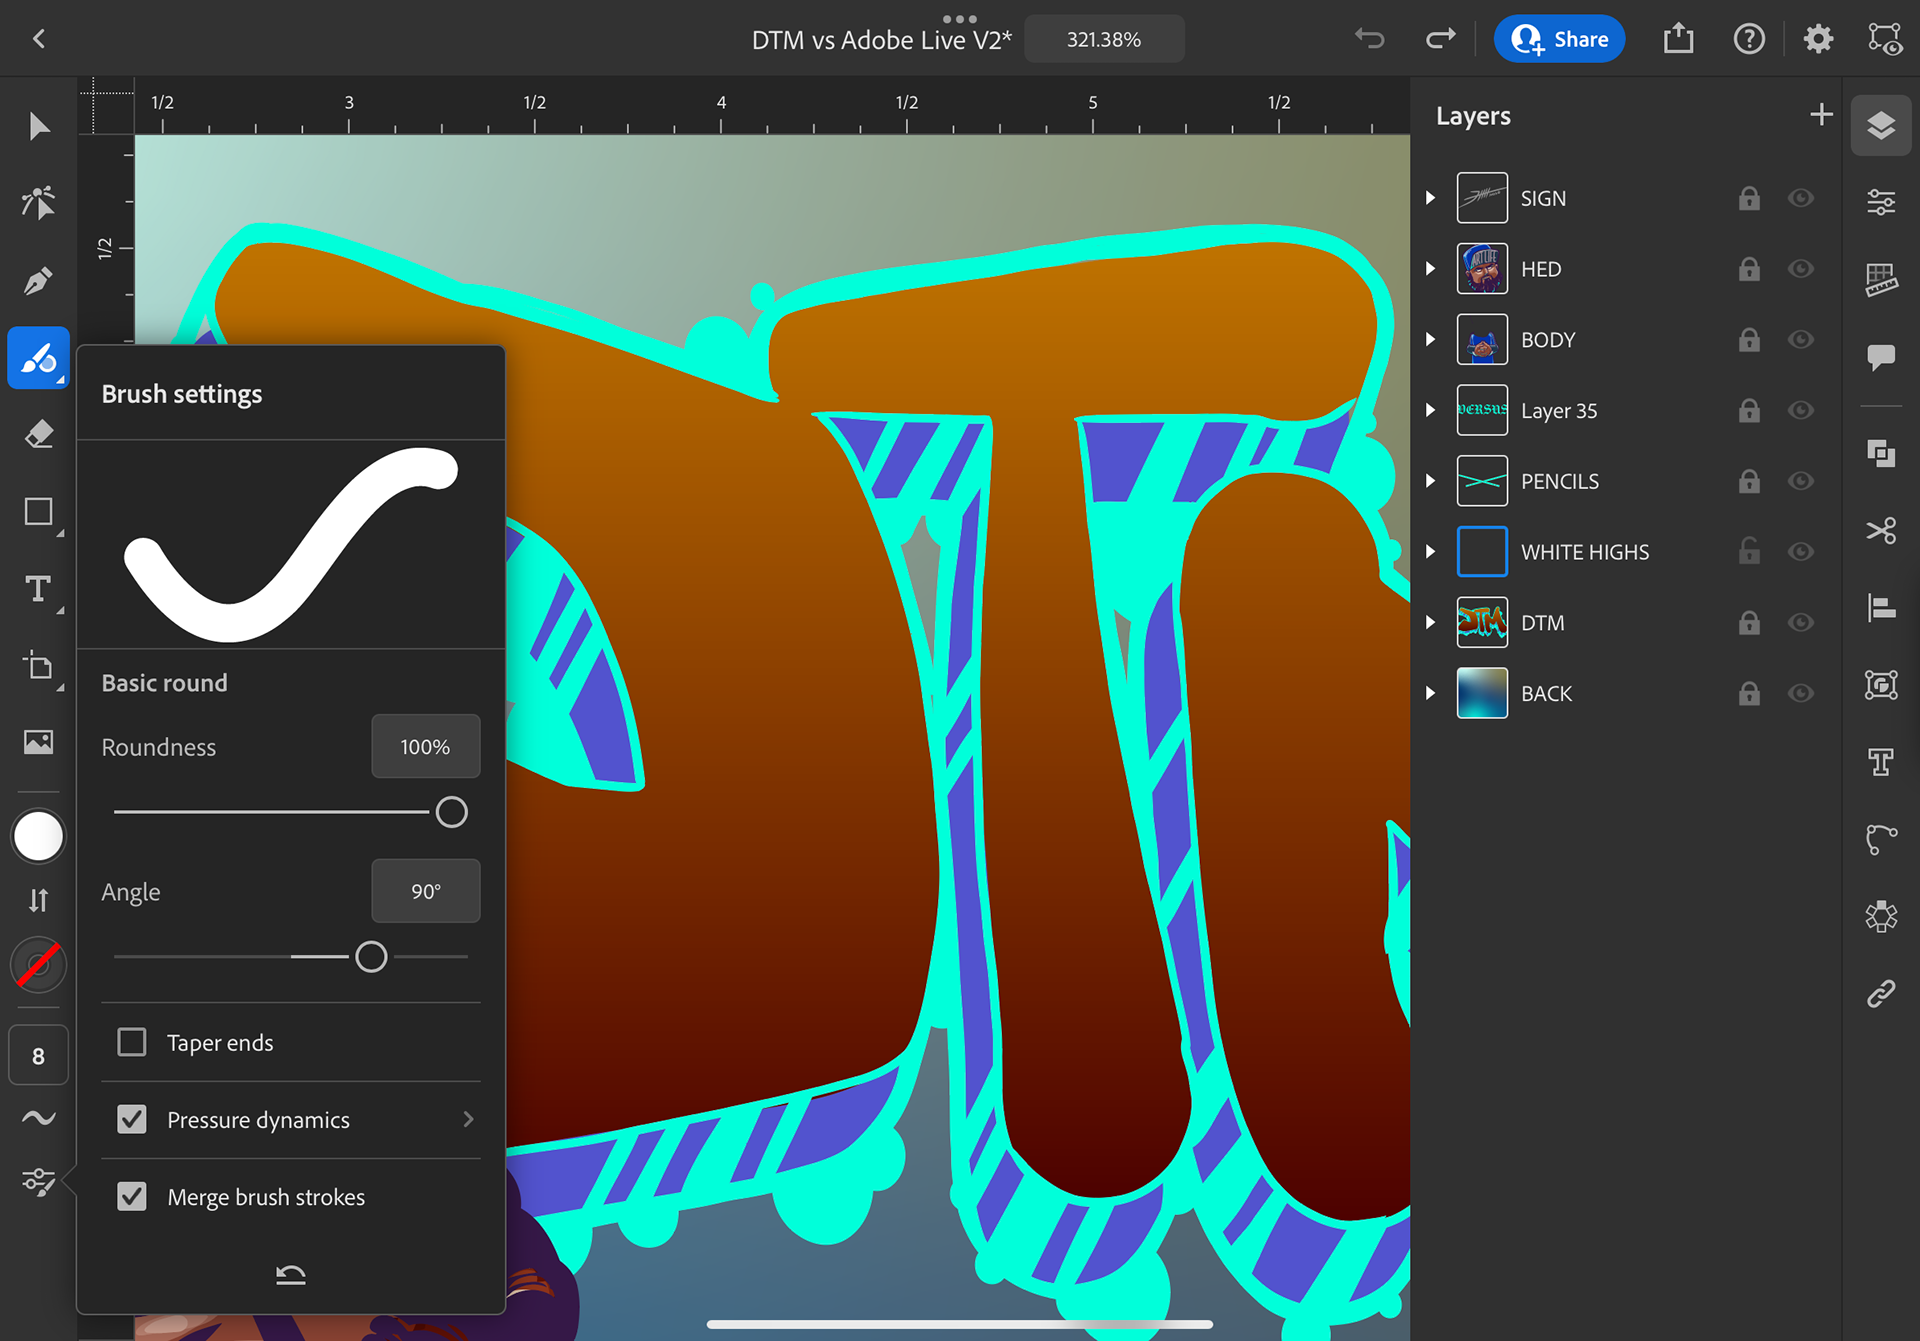Select the Pen tool
The width and height of the screenshot is (1920, 1341).
38,281
